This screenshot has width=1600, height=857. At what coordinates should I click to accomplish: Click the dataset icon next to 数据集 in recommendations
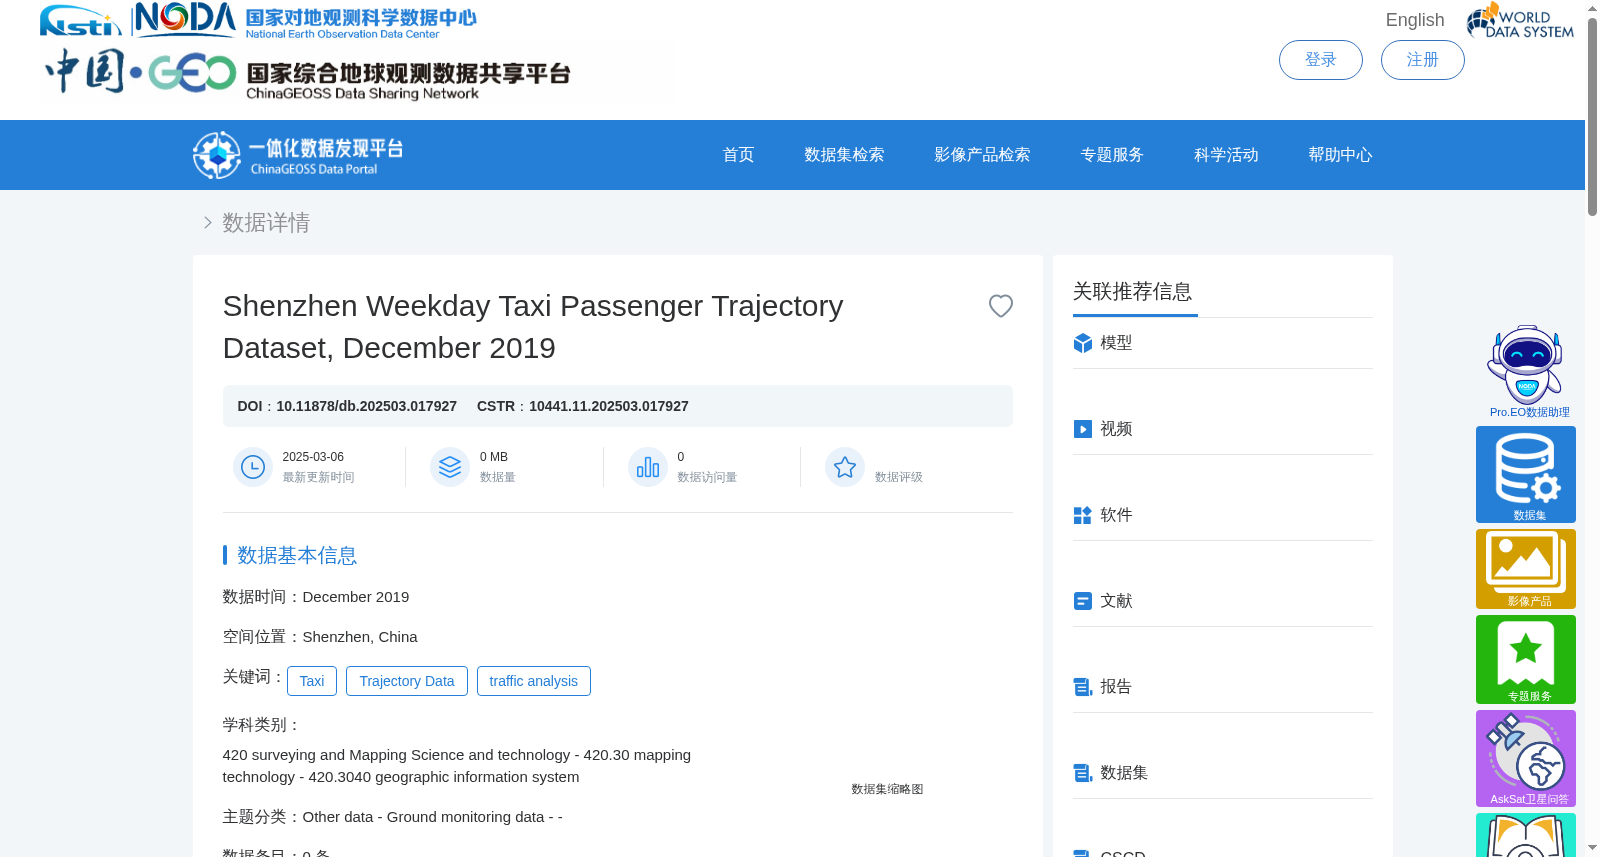(1082, 773)
